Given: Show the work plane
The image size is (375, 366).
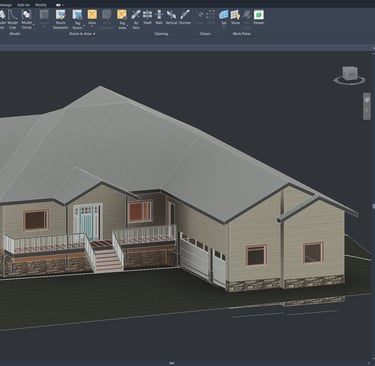Looking at the screenshot, I should 235,17.
